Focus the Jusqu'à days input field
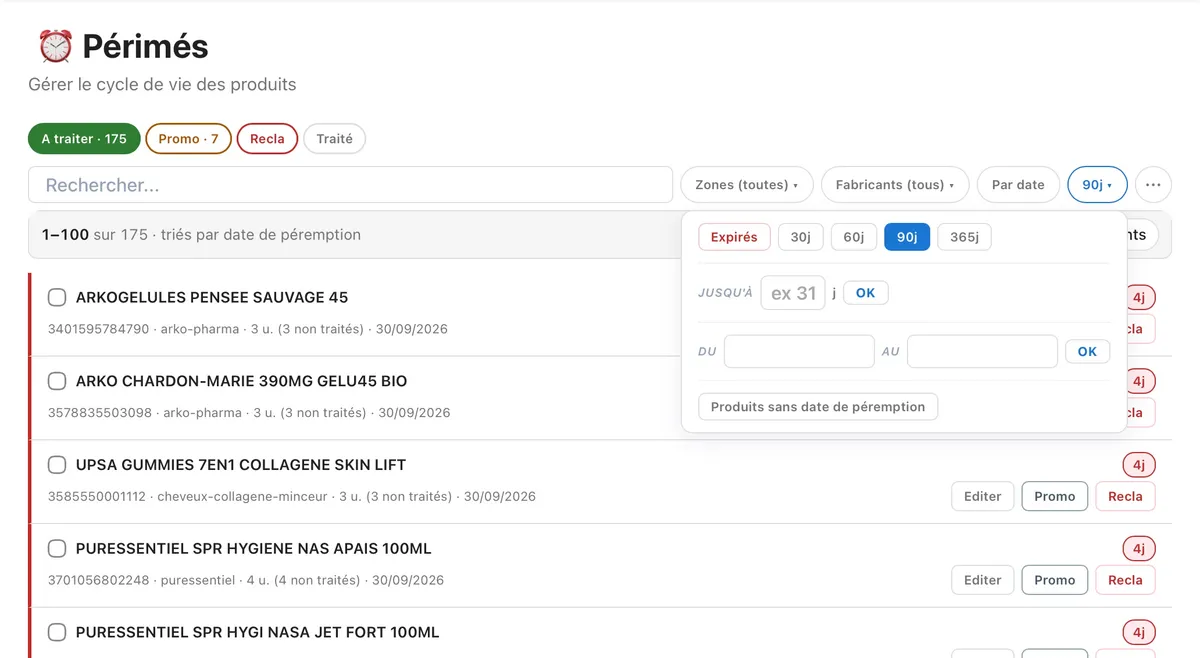This screenshot has width=1200, height=658. [793, 293]
